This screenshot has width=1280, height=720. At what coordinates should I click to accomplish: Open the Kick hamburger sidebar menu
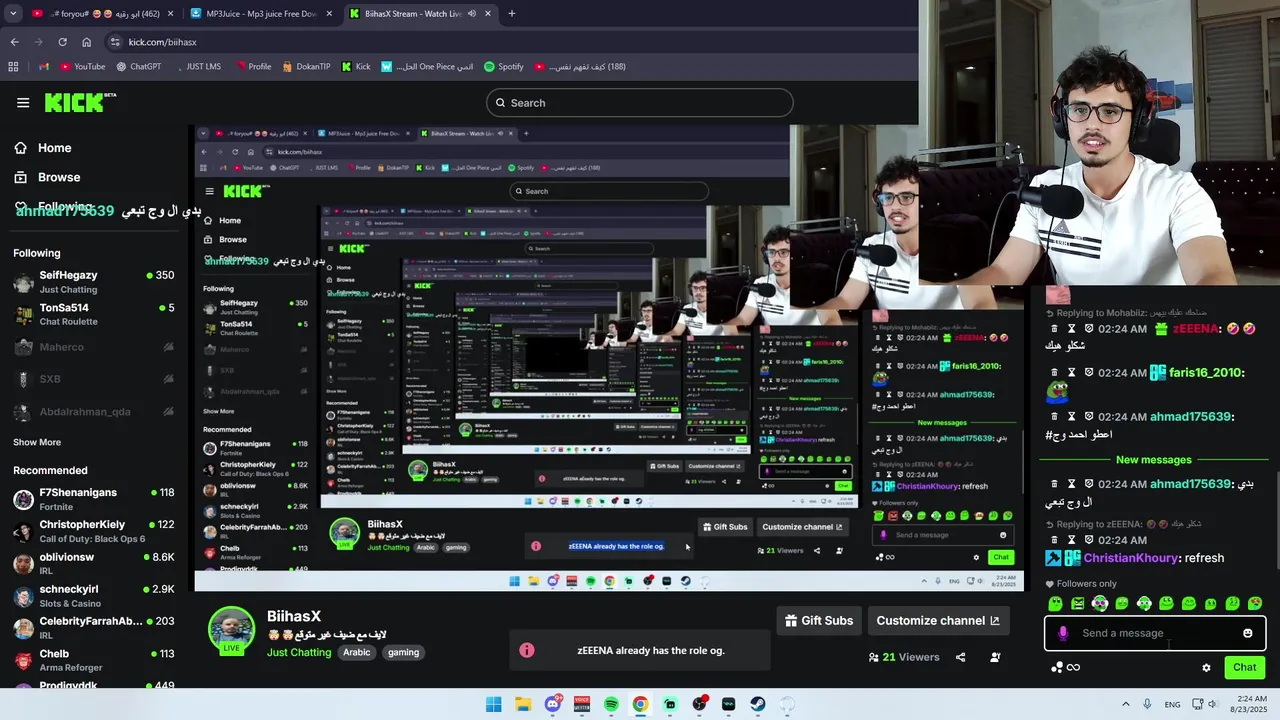23,102
